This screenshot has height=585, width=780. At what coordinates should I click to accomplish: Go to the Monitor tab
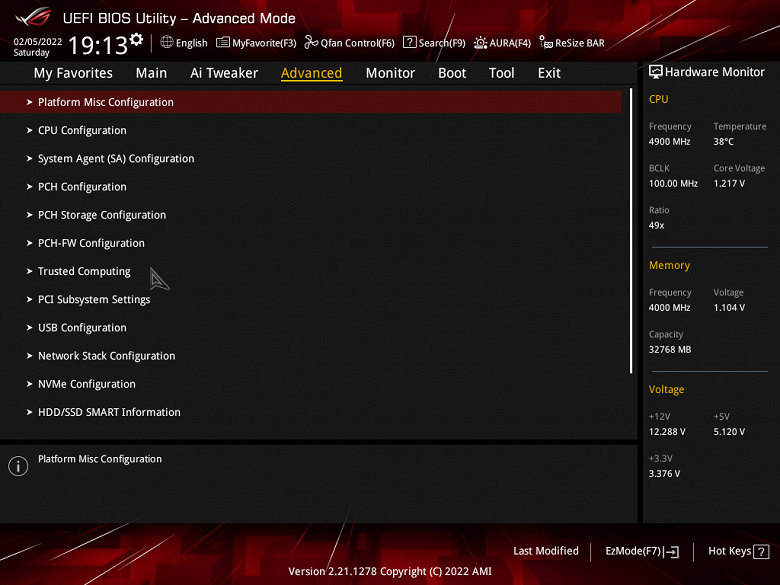click(390, 73)
